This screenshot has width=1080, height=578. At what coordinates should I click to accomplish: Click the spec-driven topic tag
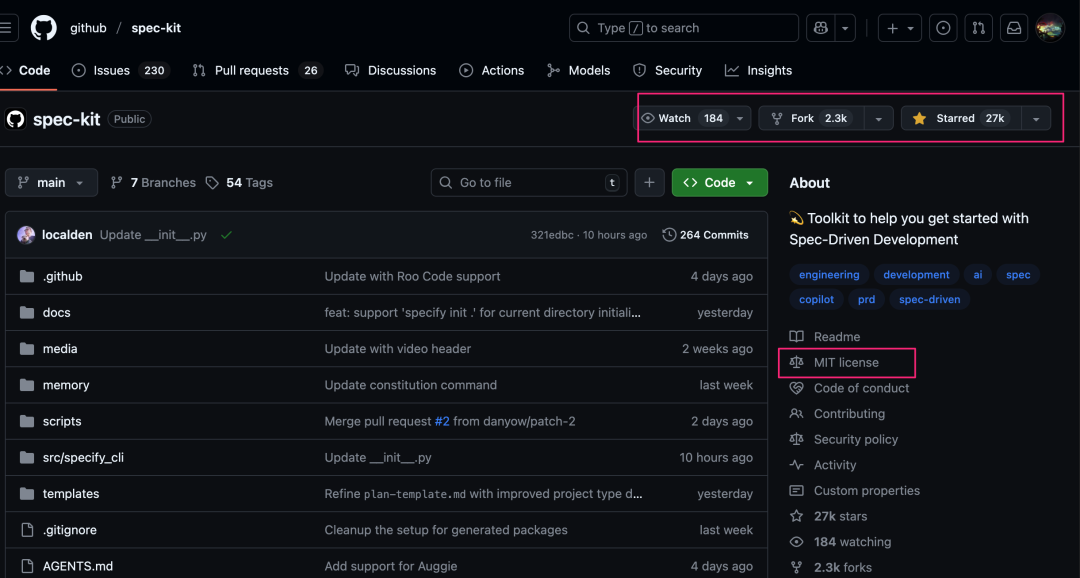(929, 300)
